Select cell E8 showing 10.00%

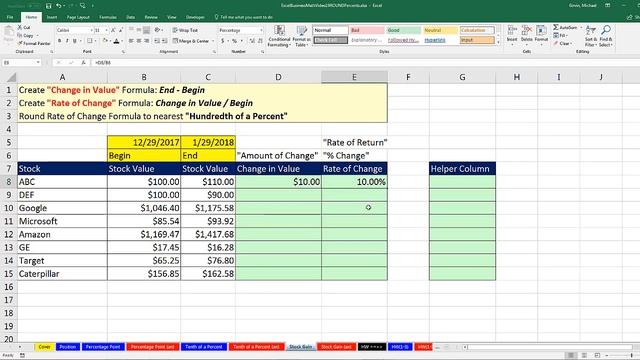pos(354,182)
